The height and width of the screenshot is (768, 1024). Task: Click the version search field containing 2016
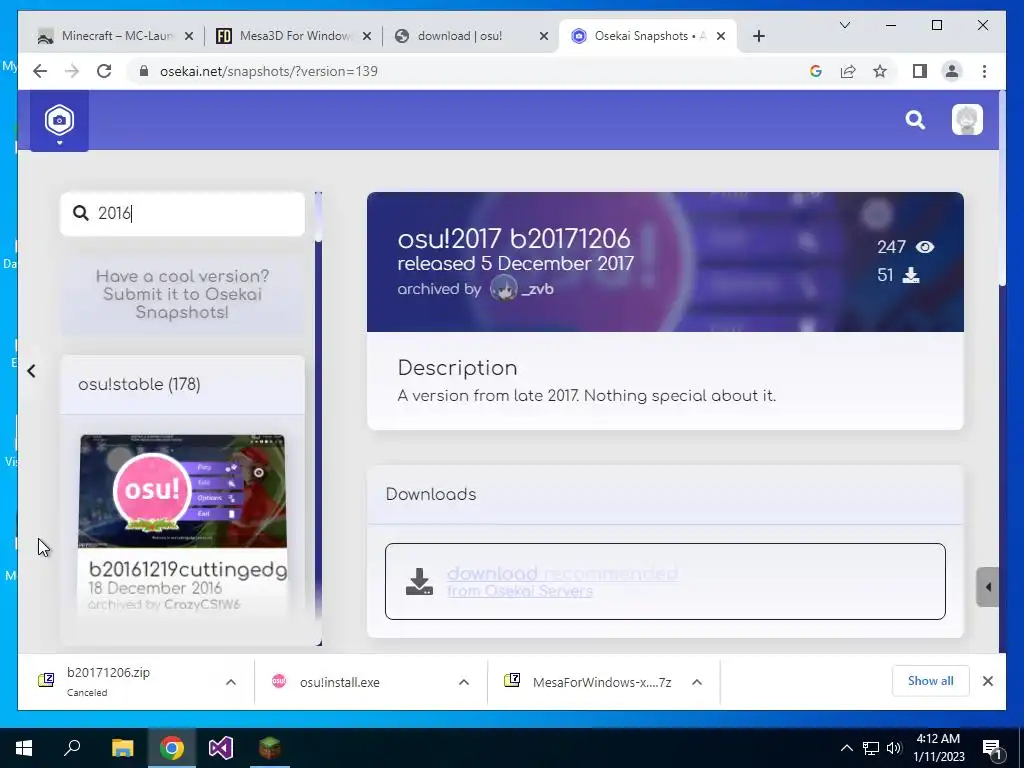pyautogui.click(x=182, y=214)
